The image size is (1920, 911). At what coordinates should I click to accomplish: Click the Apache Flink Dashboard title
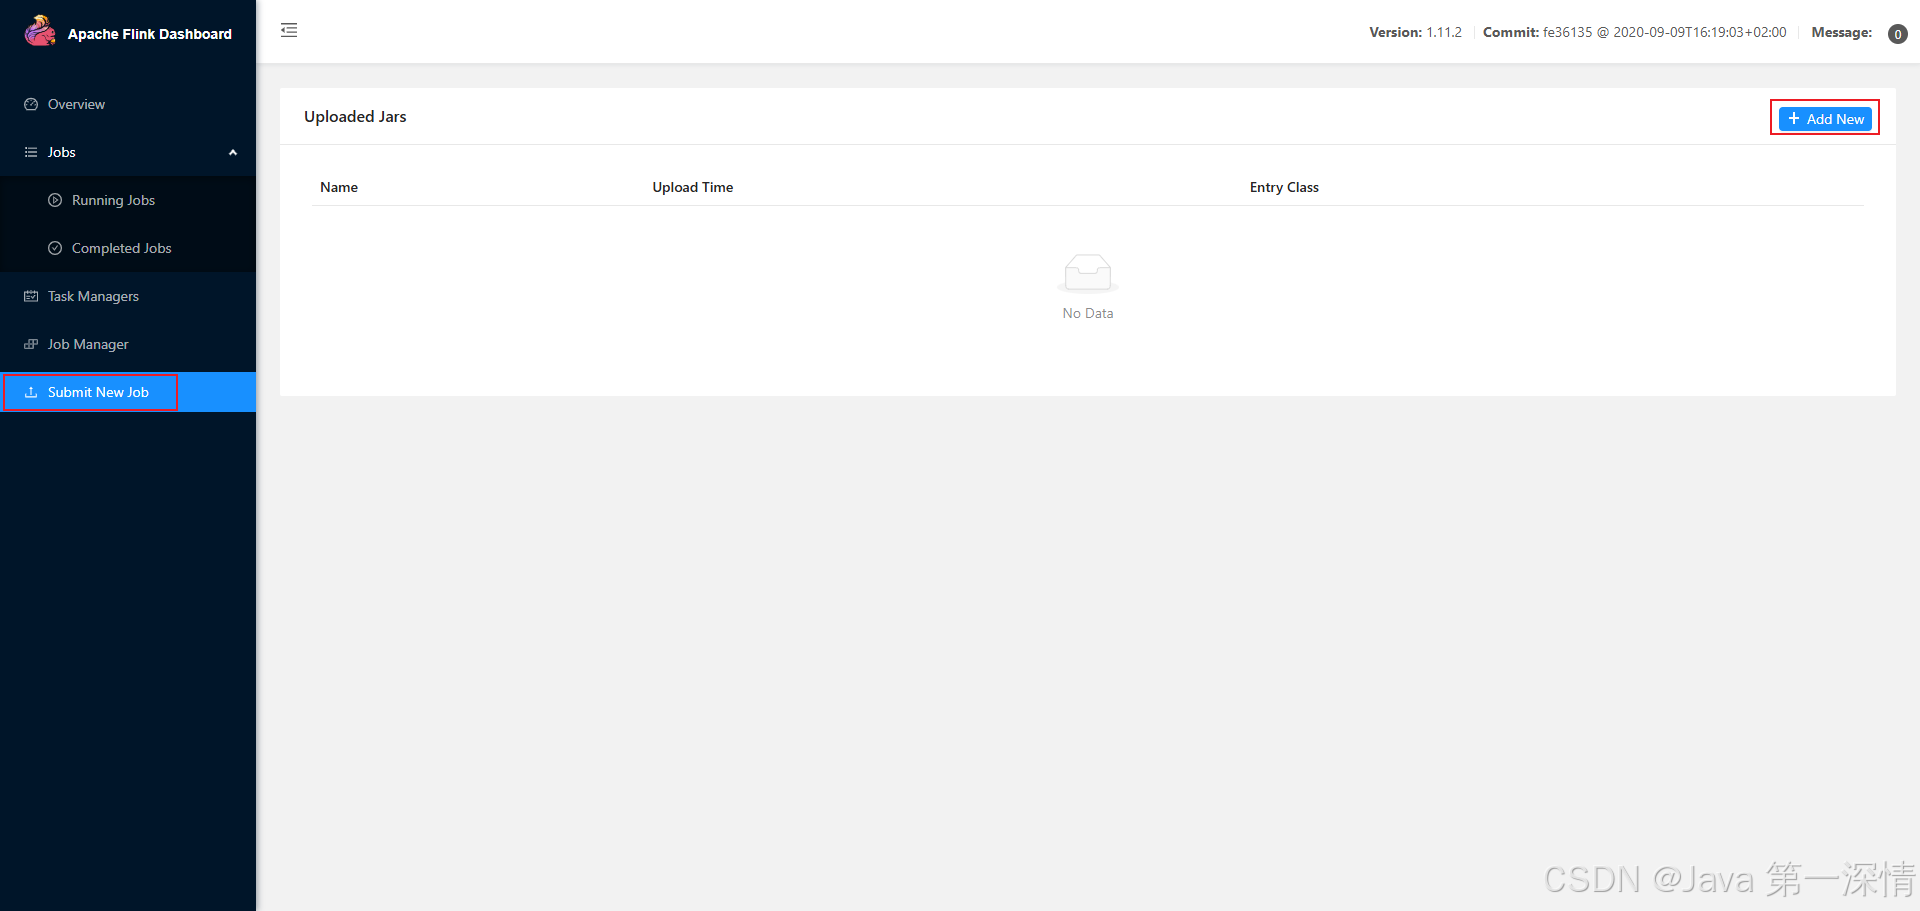point(150,34)
